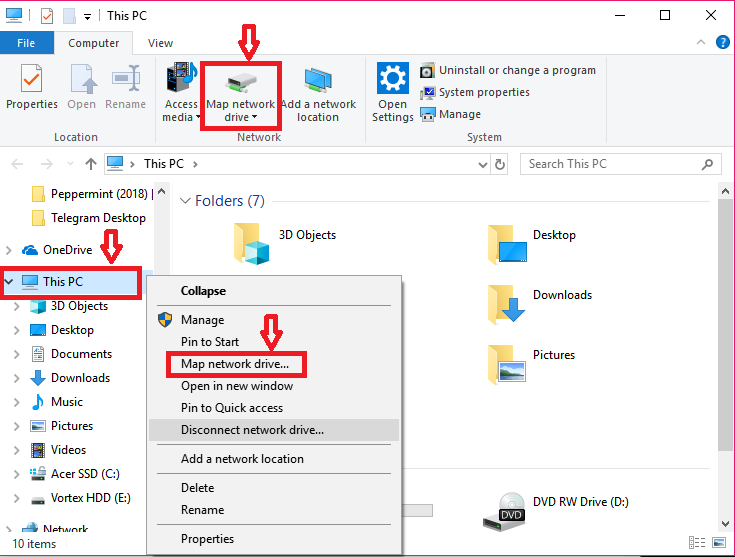Select Documents in the navigation pane
Screen dimensions: 735x557
72,354
